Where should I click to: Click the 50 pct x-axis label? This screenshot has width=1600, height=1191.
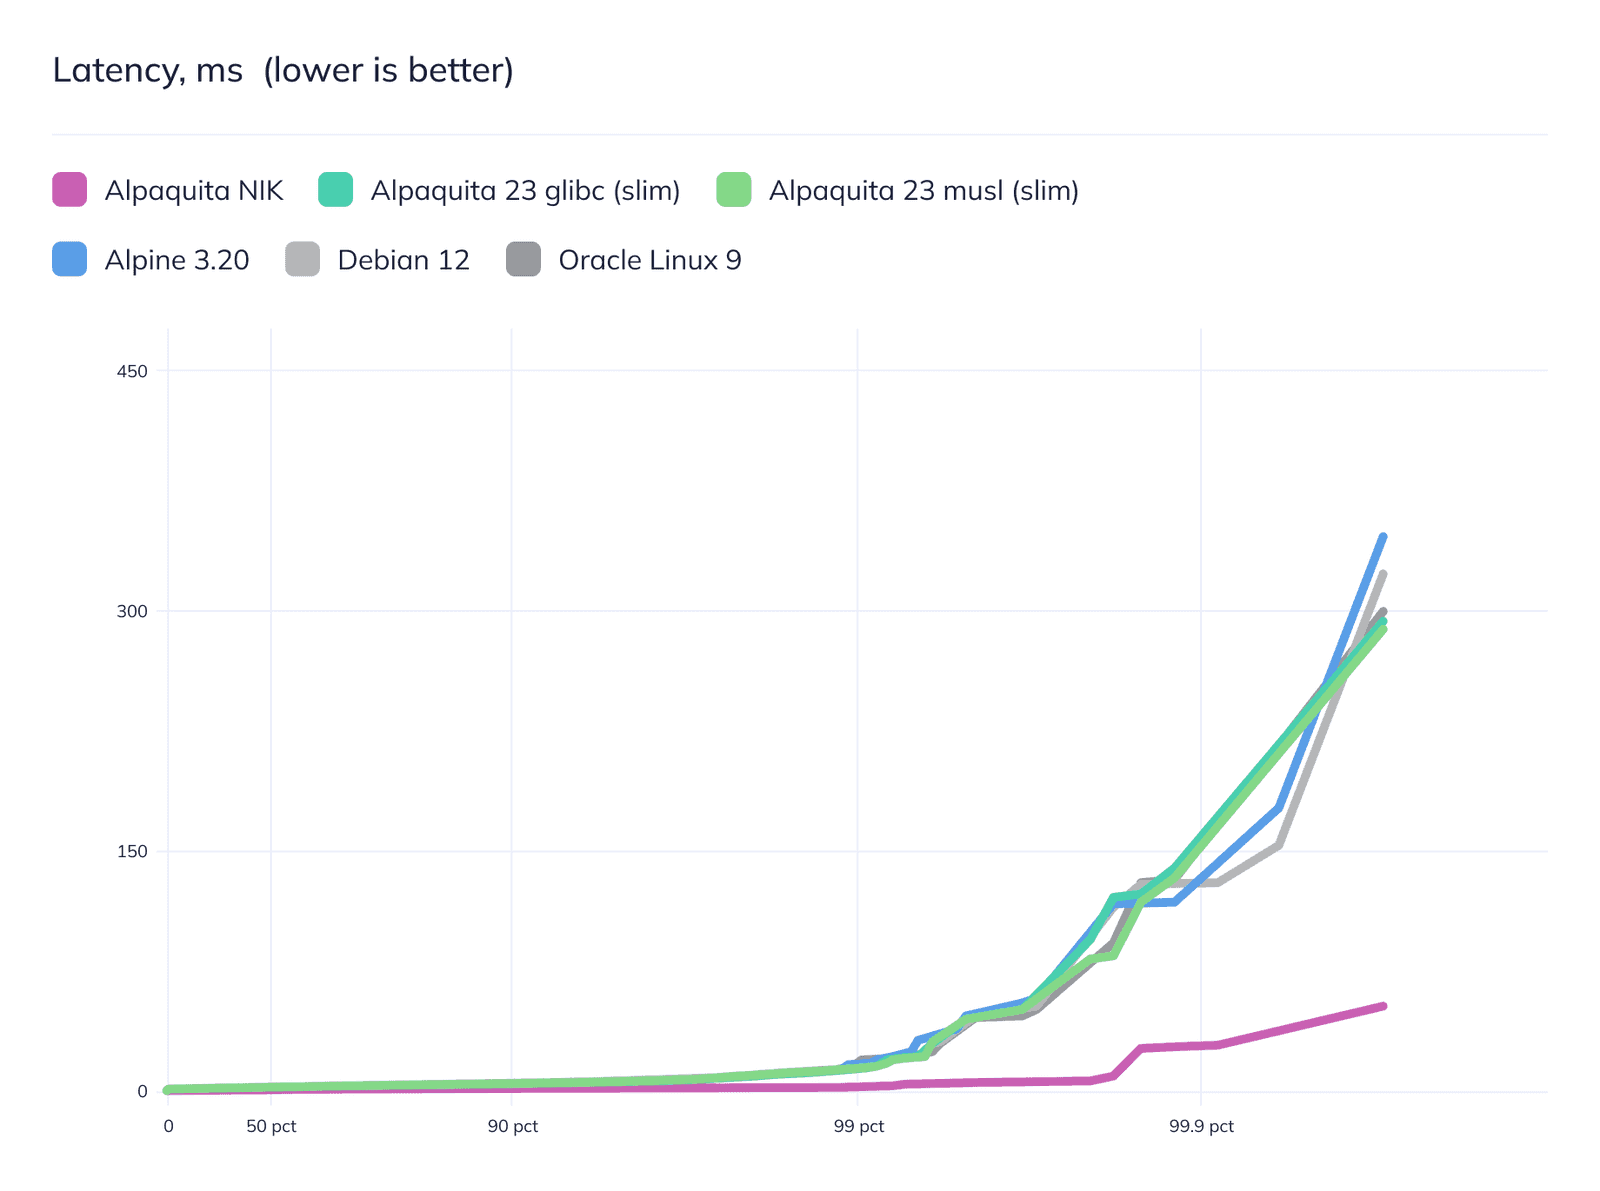(271, 1126)
